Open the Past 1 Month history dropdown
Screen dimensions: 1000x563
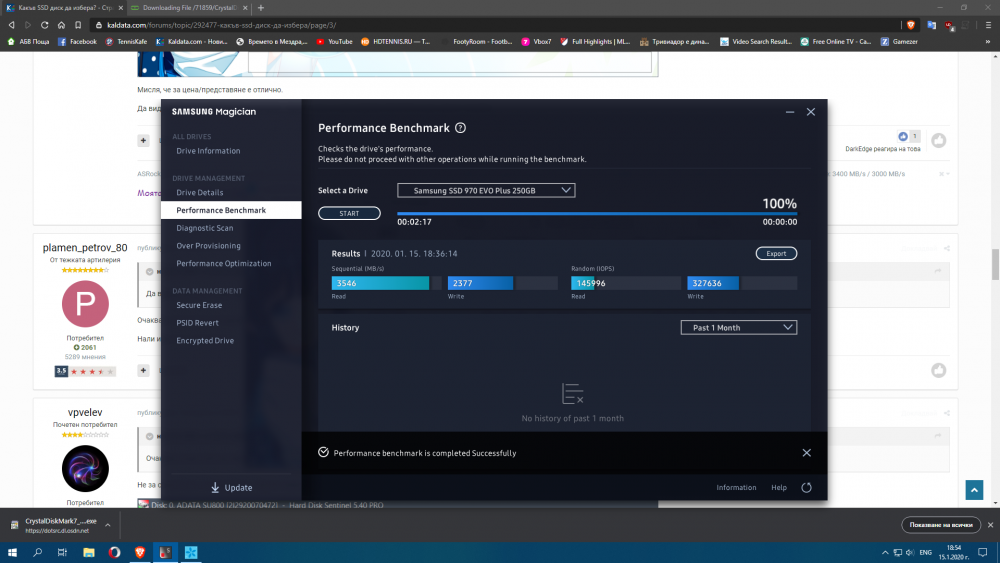[x=739, y=328]
